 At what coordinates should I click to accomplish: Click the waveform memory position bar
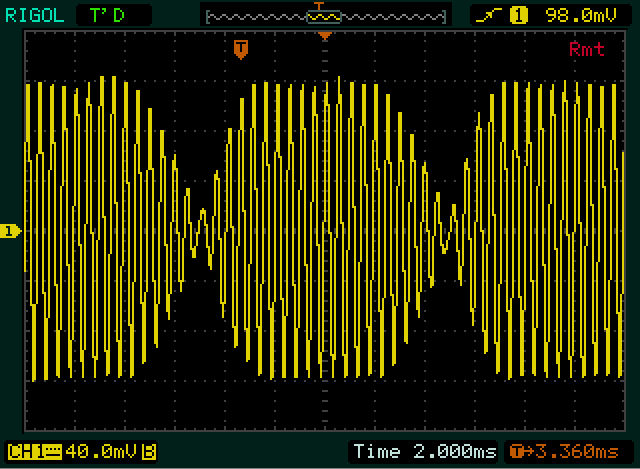(324, 16)
